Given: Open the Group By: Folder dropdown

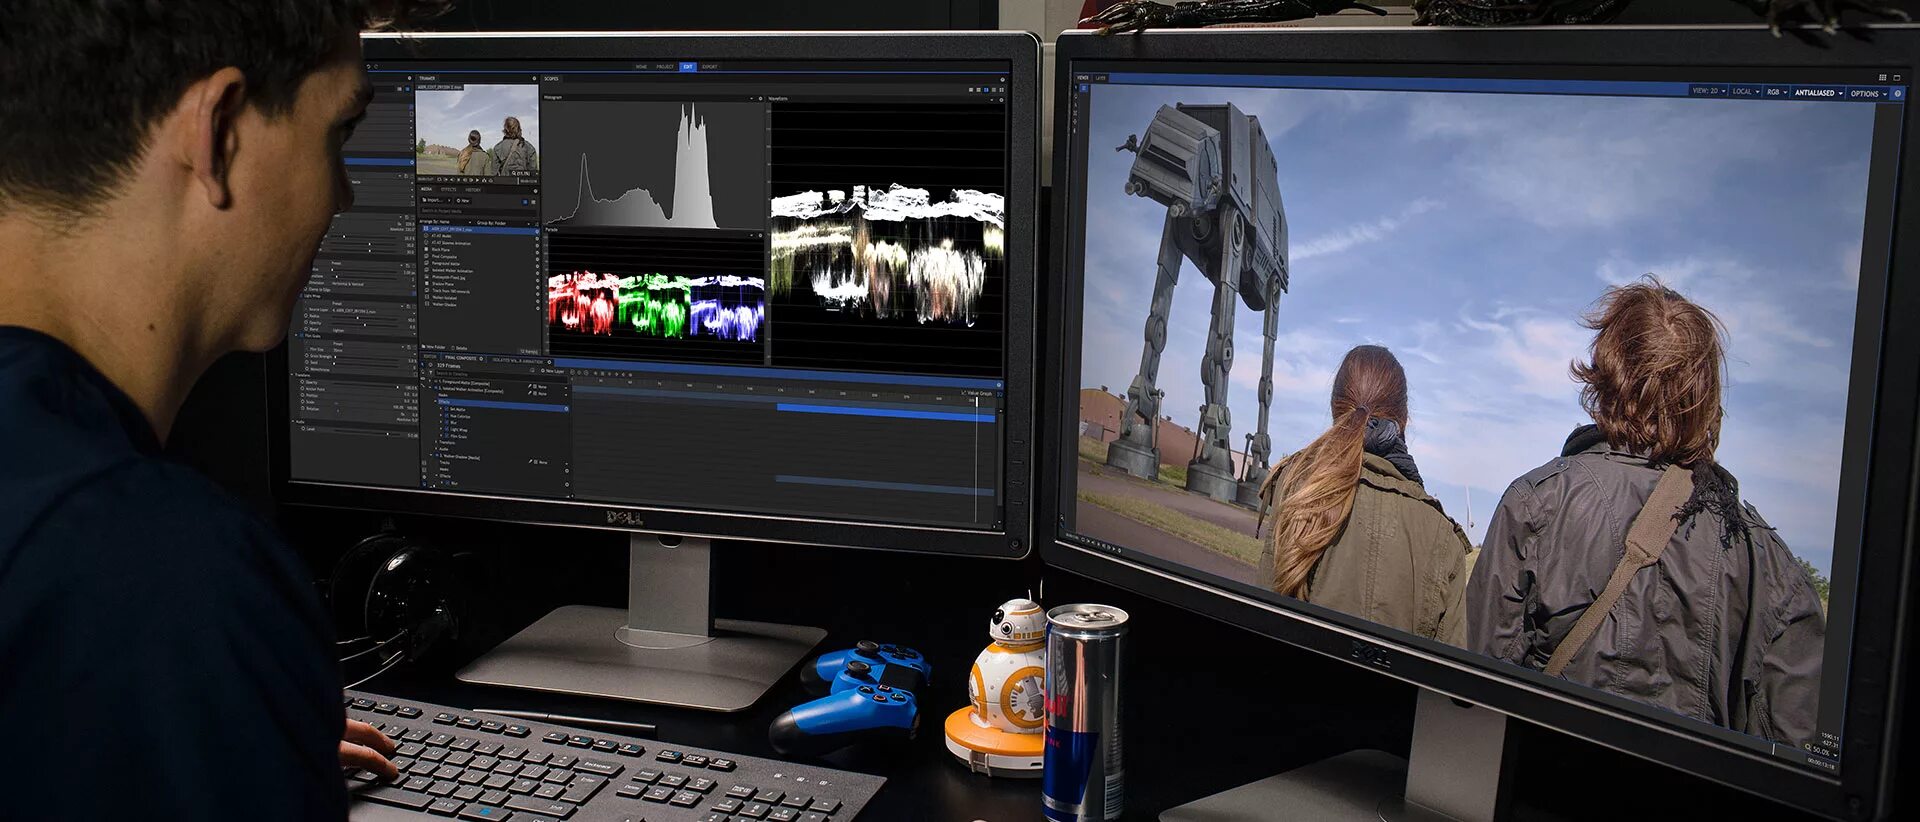Looking at the screenshot, I should coord(505,222).
